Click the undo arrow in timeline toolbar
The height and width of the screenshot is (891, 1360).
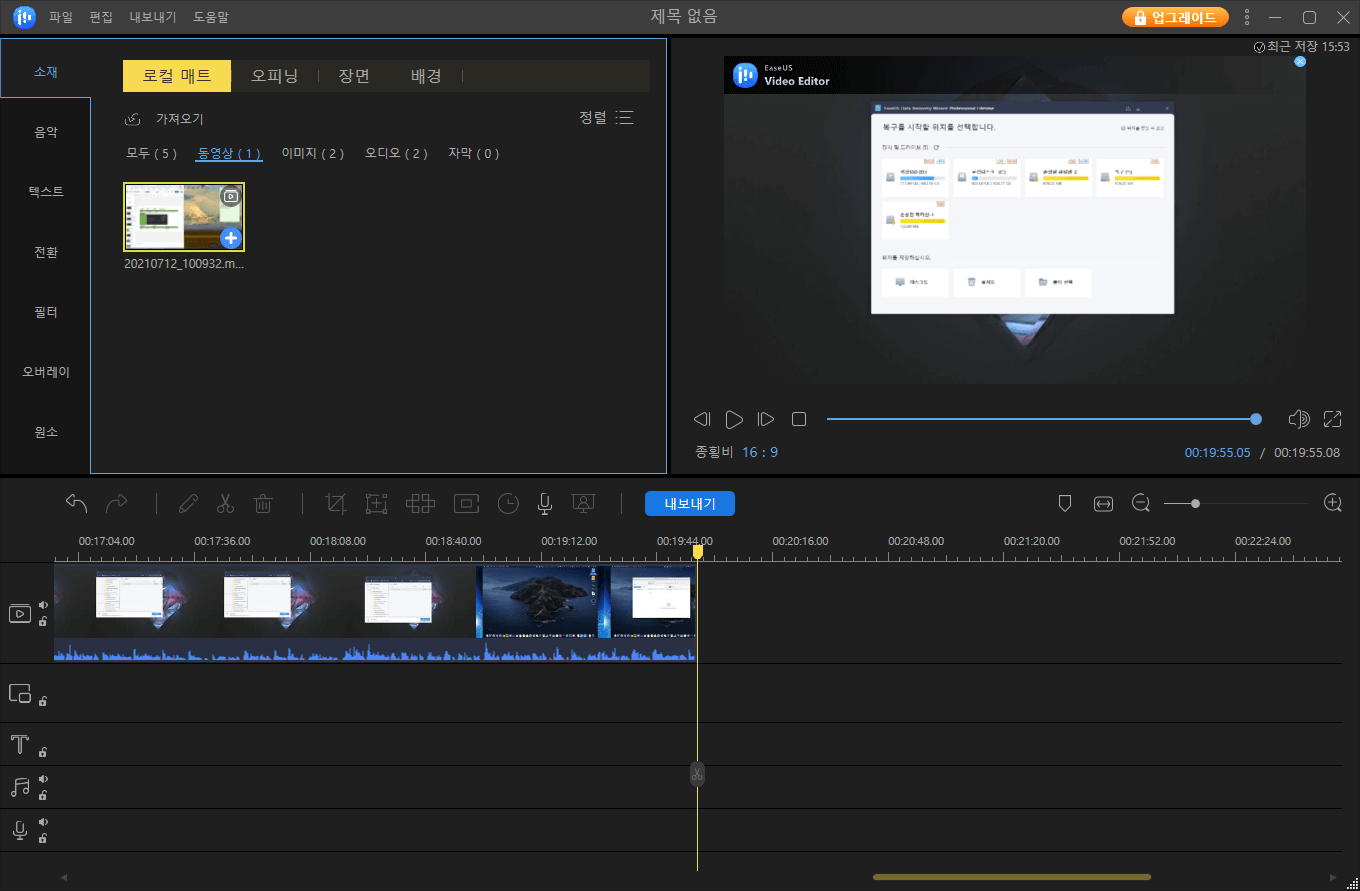tap(77, 503)
